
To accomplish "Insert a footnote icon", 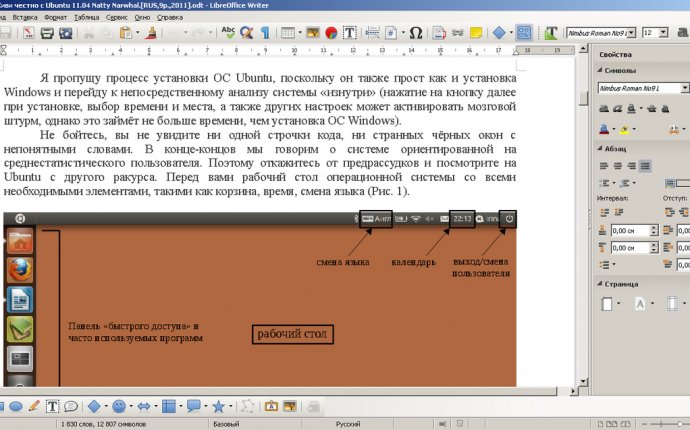I will (x=439, y=33).
